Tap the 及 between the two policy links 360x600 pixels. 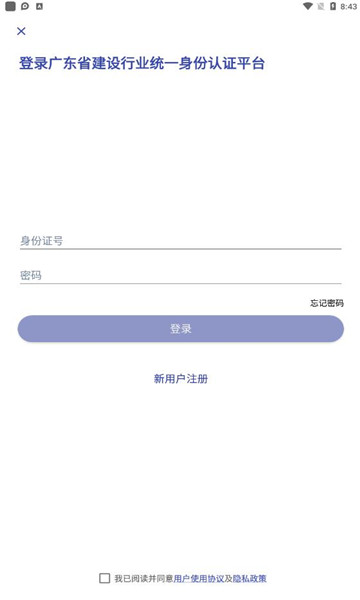228,579
